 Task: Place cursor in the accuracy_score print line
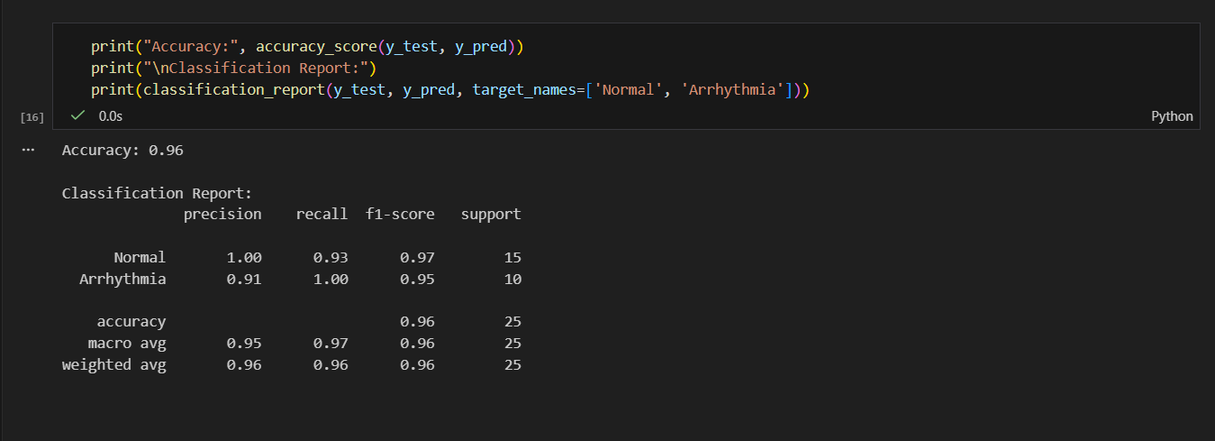click(x=307, y=46)
